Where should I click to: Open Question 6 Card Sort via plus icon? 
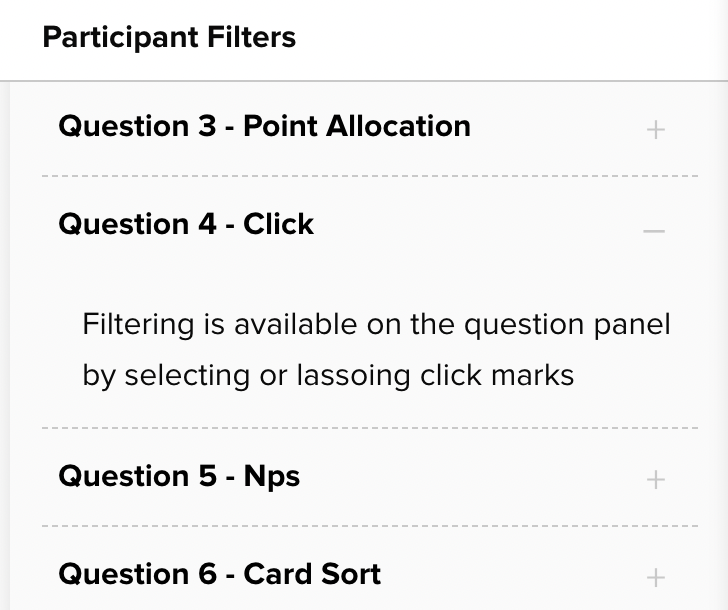[x=655, y=577]
